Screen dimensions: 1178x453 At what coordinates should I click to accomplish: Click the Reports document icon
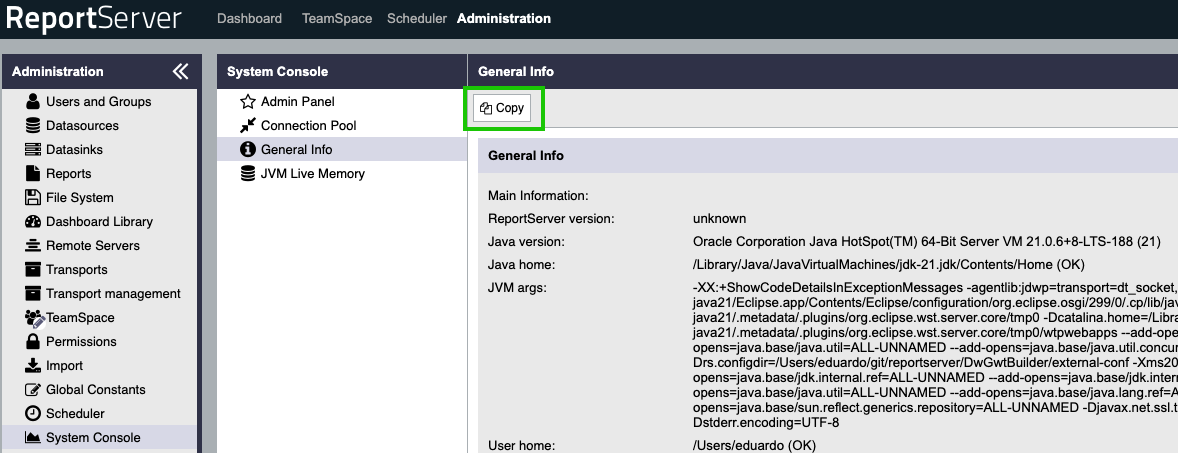coord(33,174)
